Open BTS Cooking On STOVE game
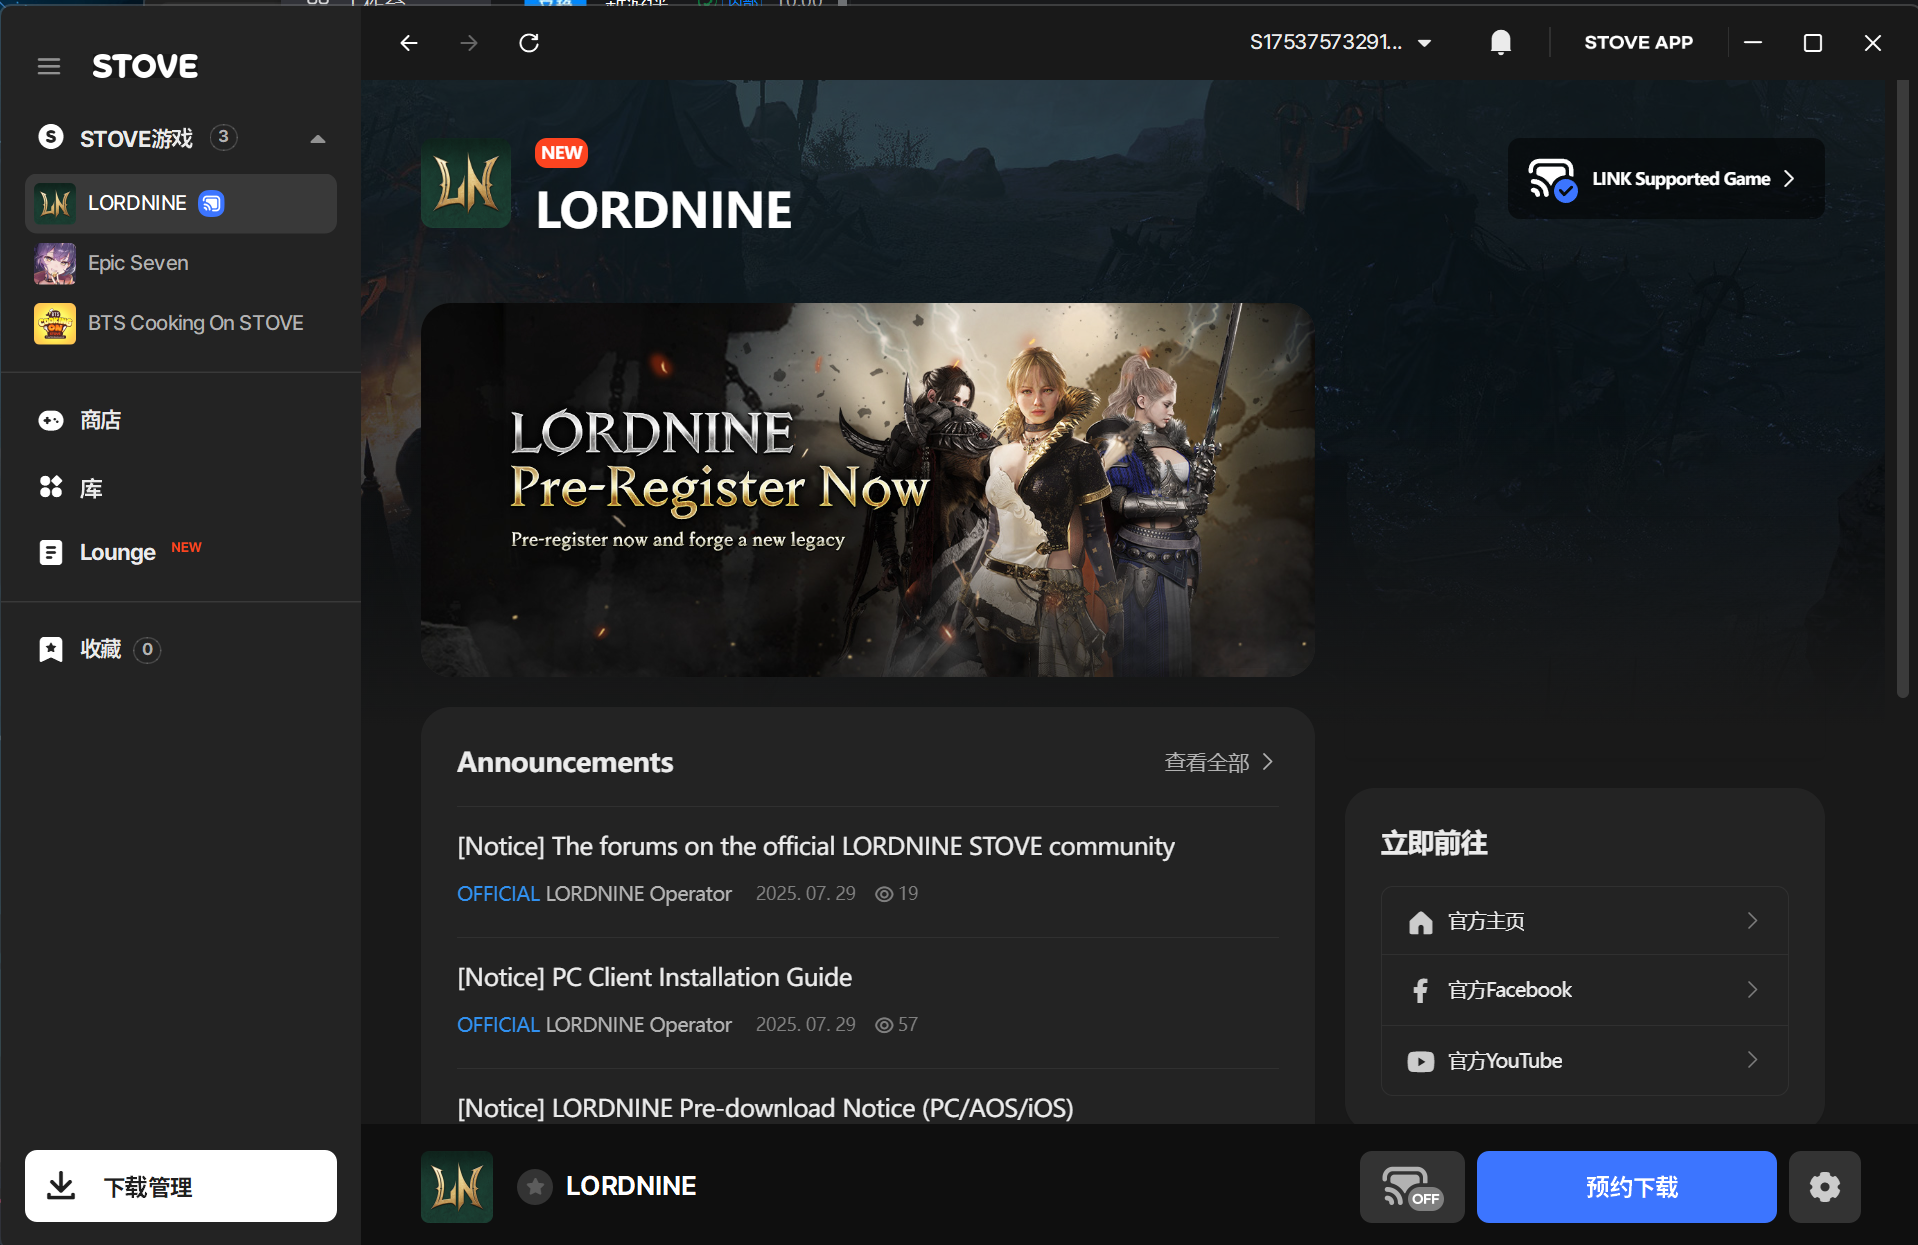 (x=181, y=323)
